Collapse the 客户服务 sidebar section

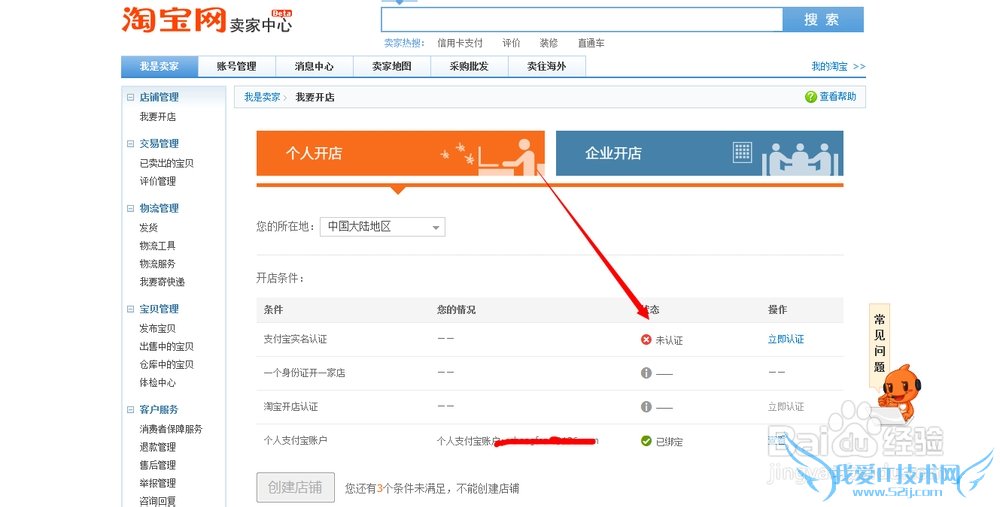click(130, 410)
